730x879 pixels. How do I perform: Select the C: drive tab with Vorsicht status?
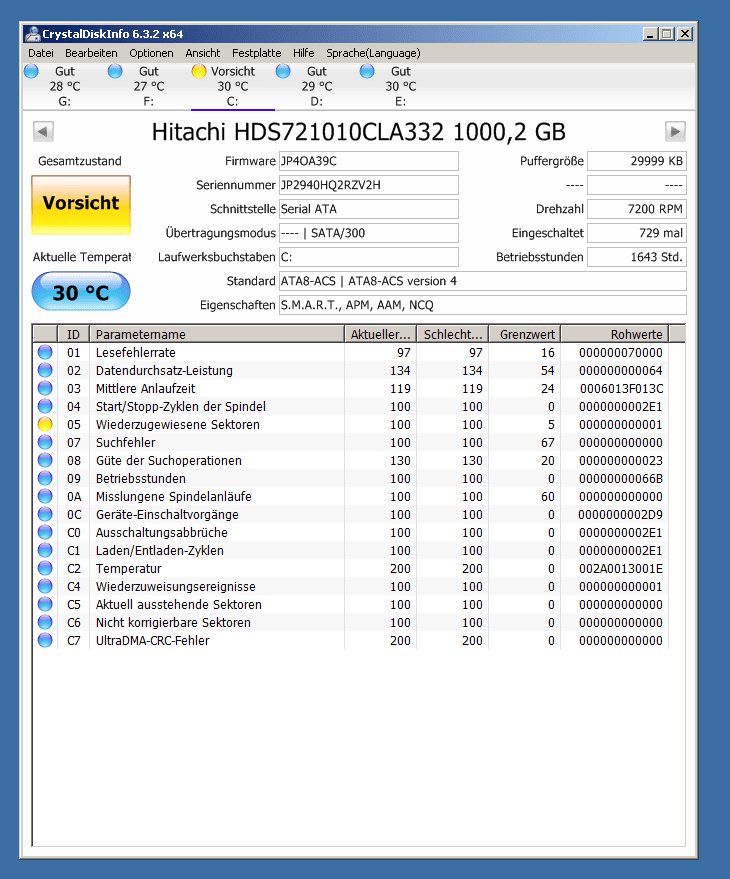(x=233, y=86)
